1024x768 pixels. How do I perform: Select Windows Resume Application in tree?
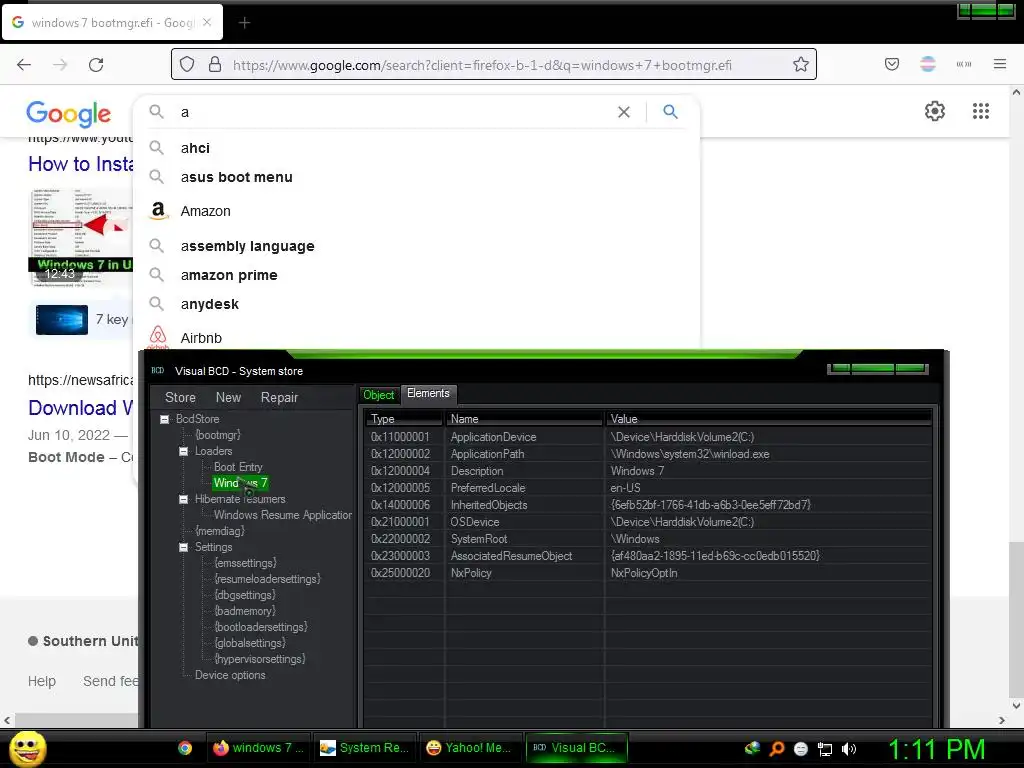point(283,515)
